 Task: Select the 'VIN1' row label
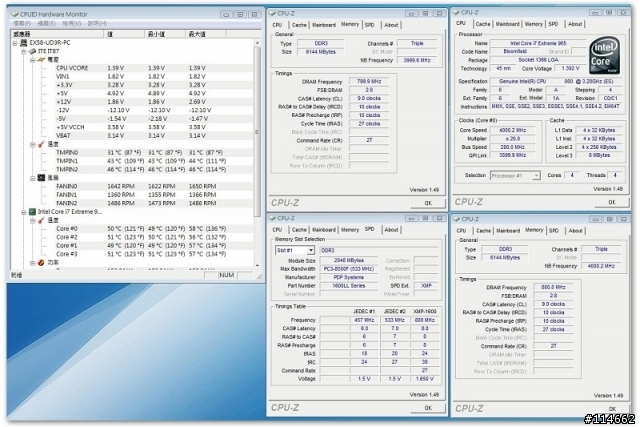point(62,76)
